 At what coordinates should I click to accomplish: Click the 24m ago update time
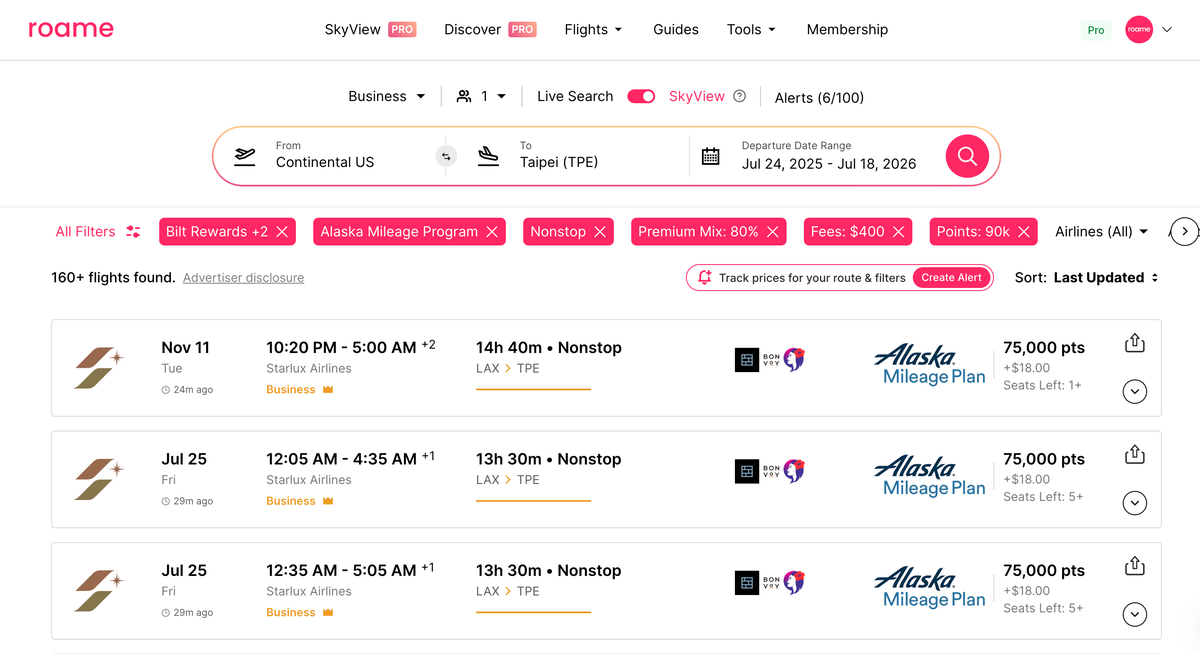pyautogui.click(x=187, y=390)
